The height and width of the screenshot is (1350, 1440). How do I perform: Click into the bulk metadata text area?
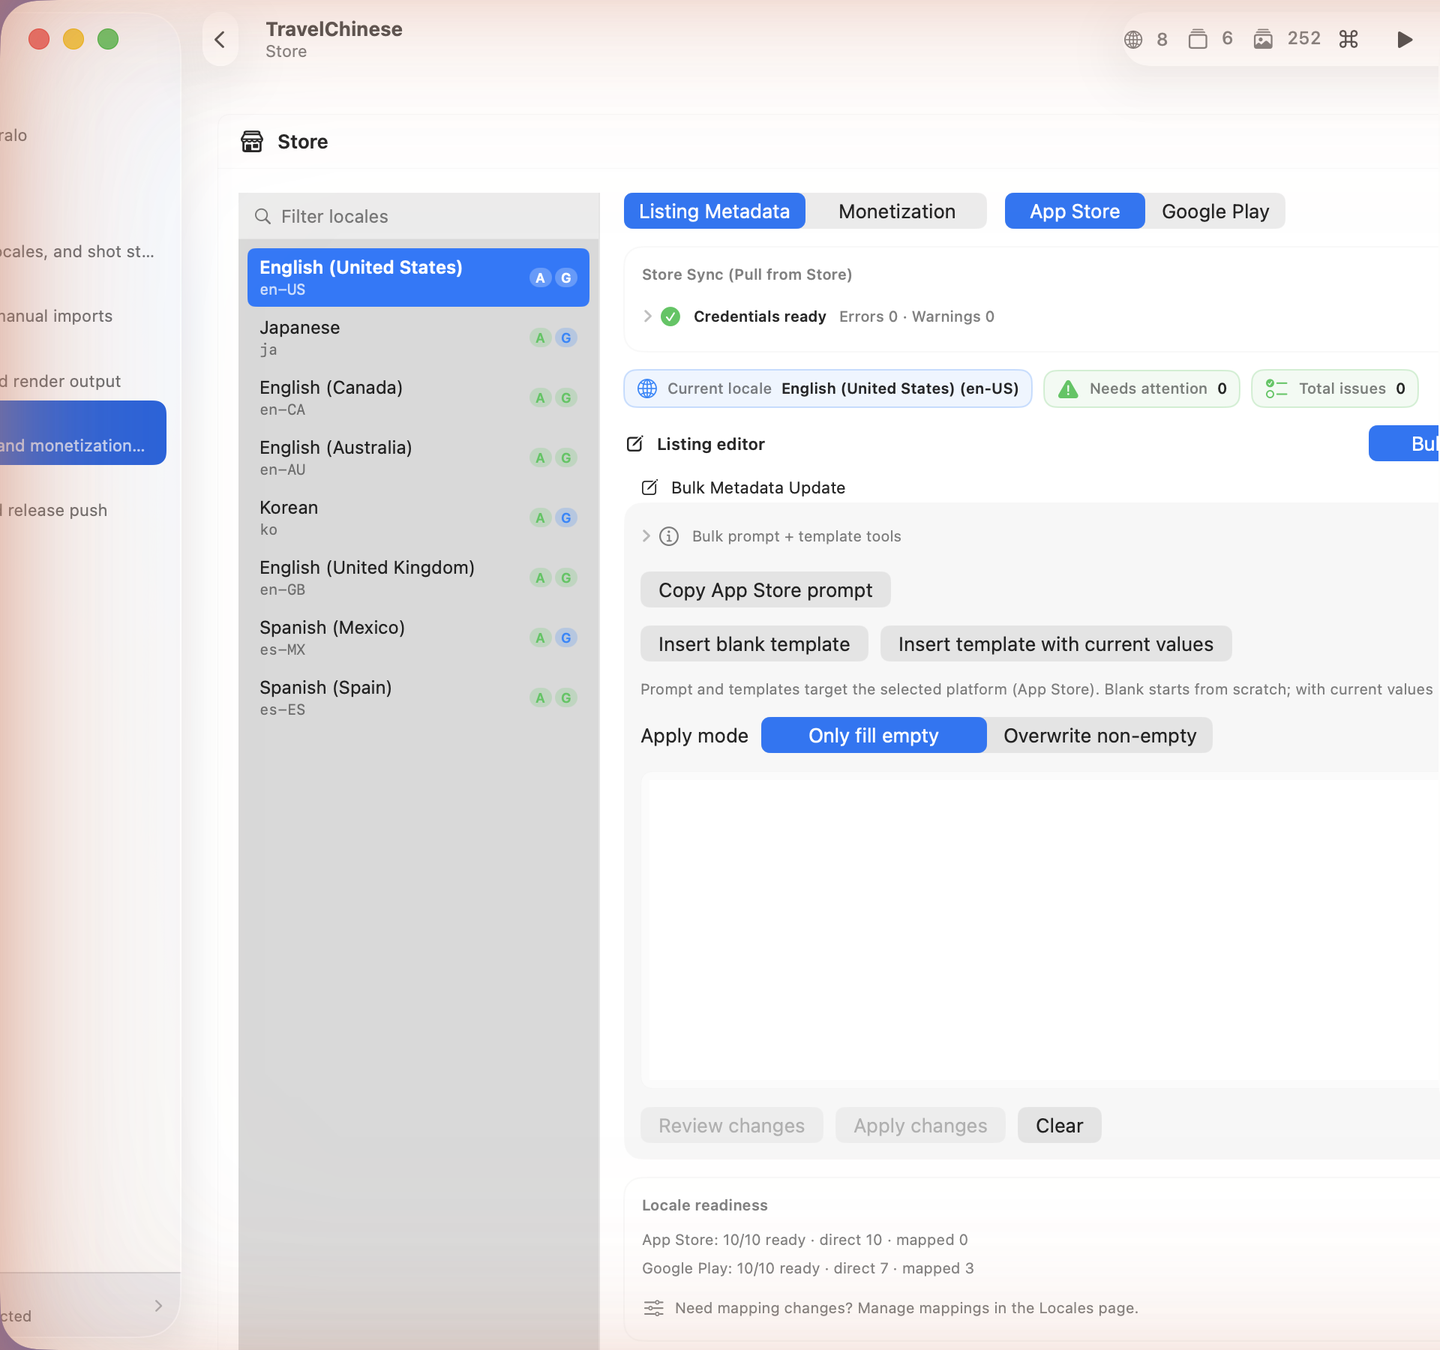1040,930
